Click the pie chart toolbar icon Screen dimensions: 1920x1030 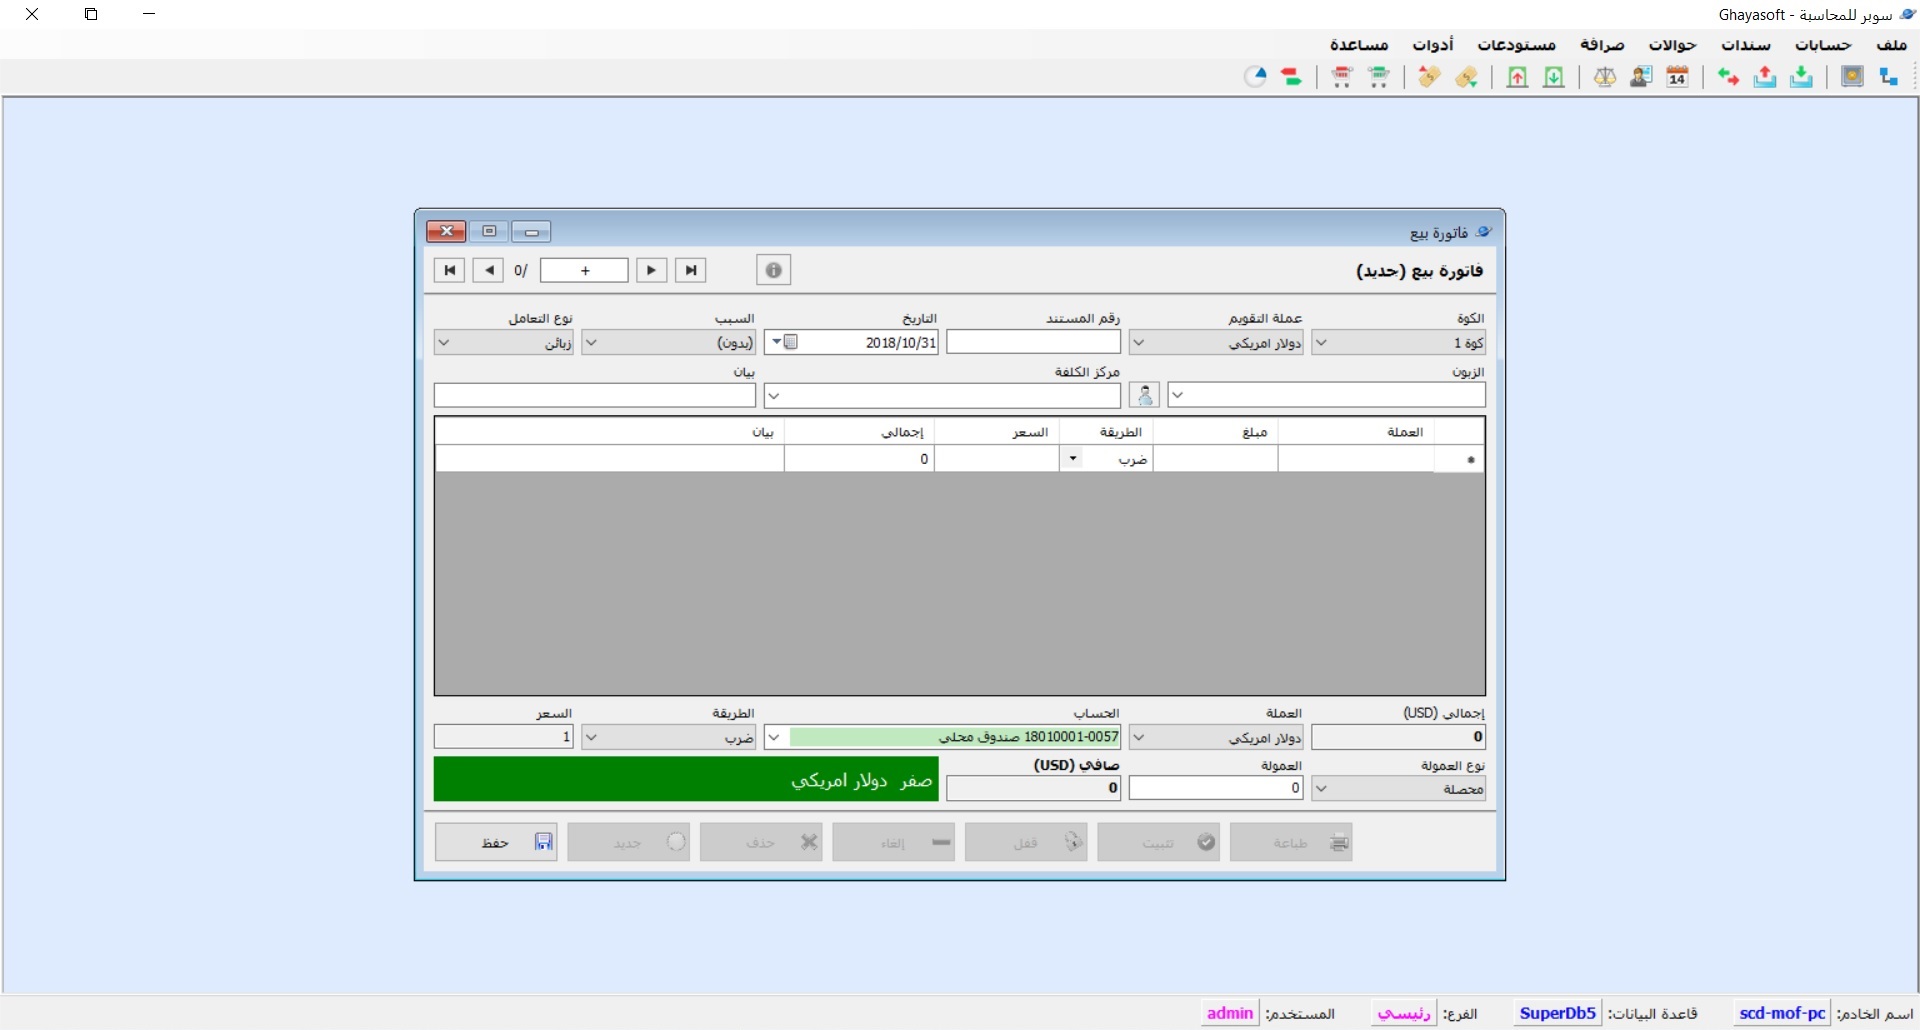coord(1256,77)
